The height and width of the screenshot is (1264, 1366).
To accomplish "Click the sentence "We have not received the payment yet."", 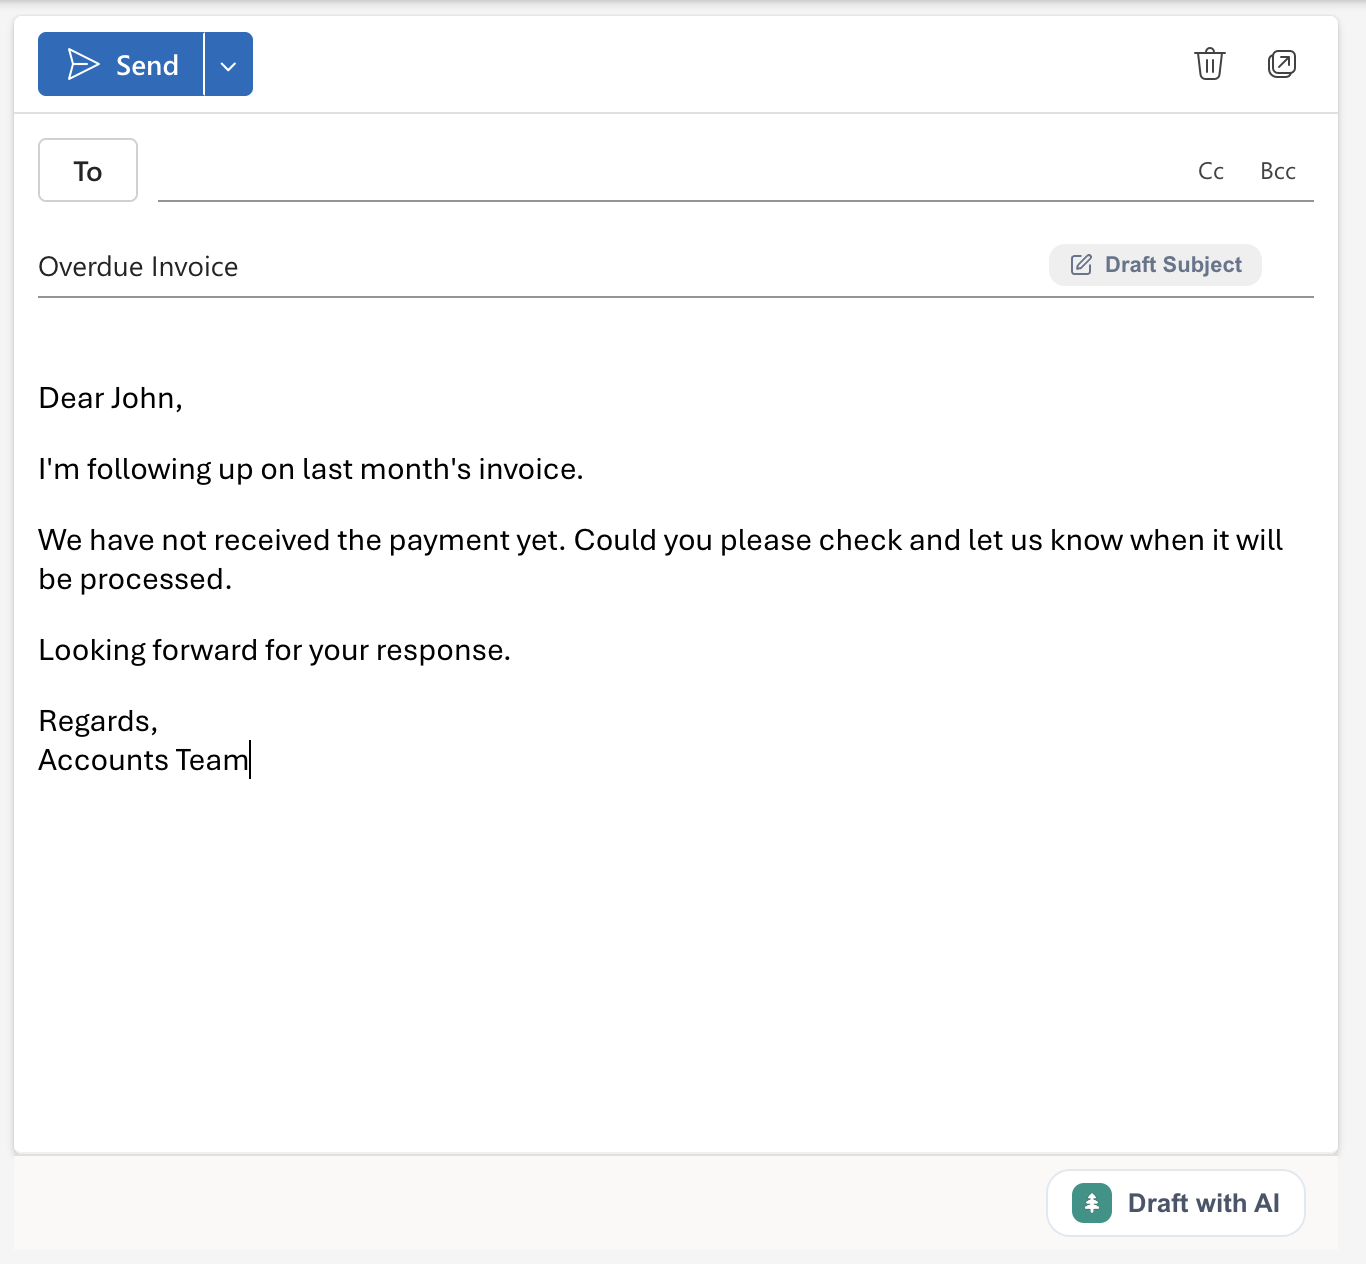I will point(302,540).
